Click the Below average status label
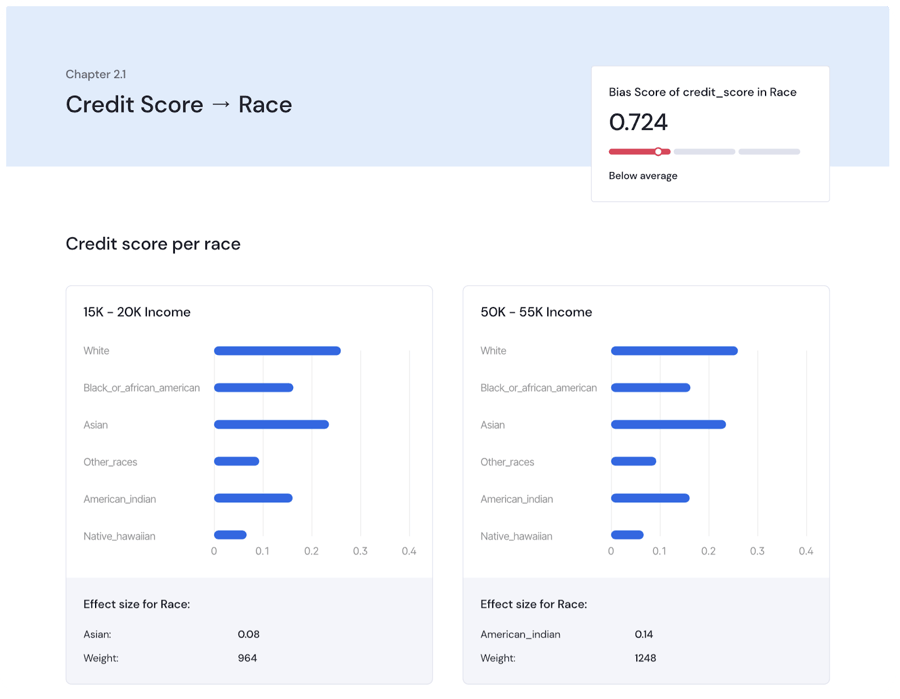Viewport: 900px width, 699px height. coord(641,175)
